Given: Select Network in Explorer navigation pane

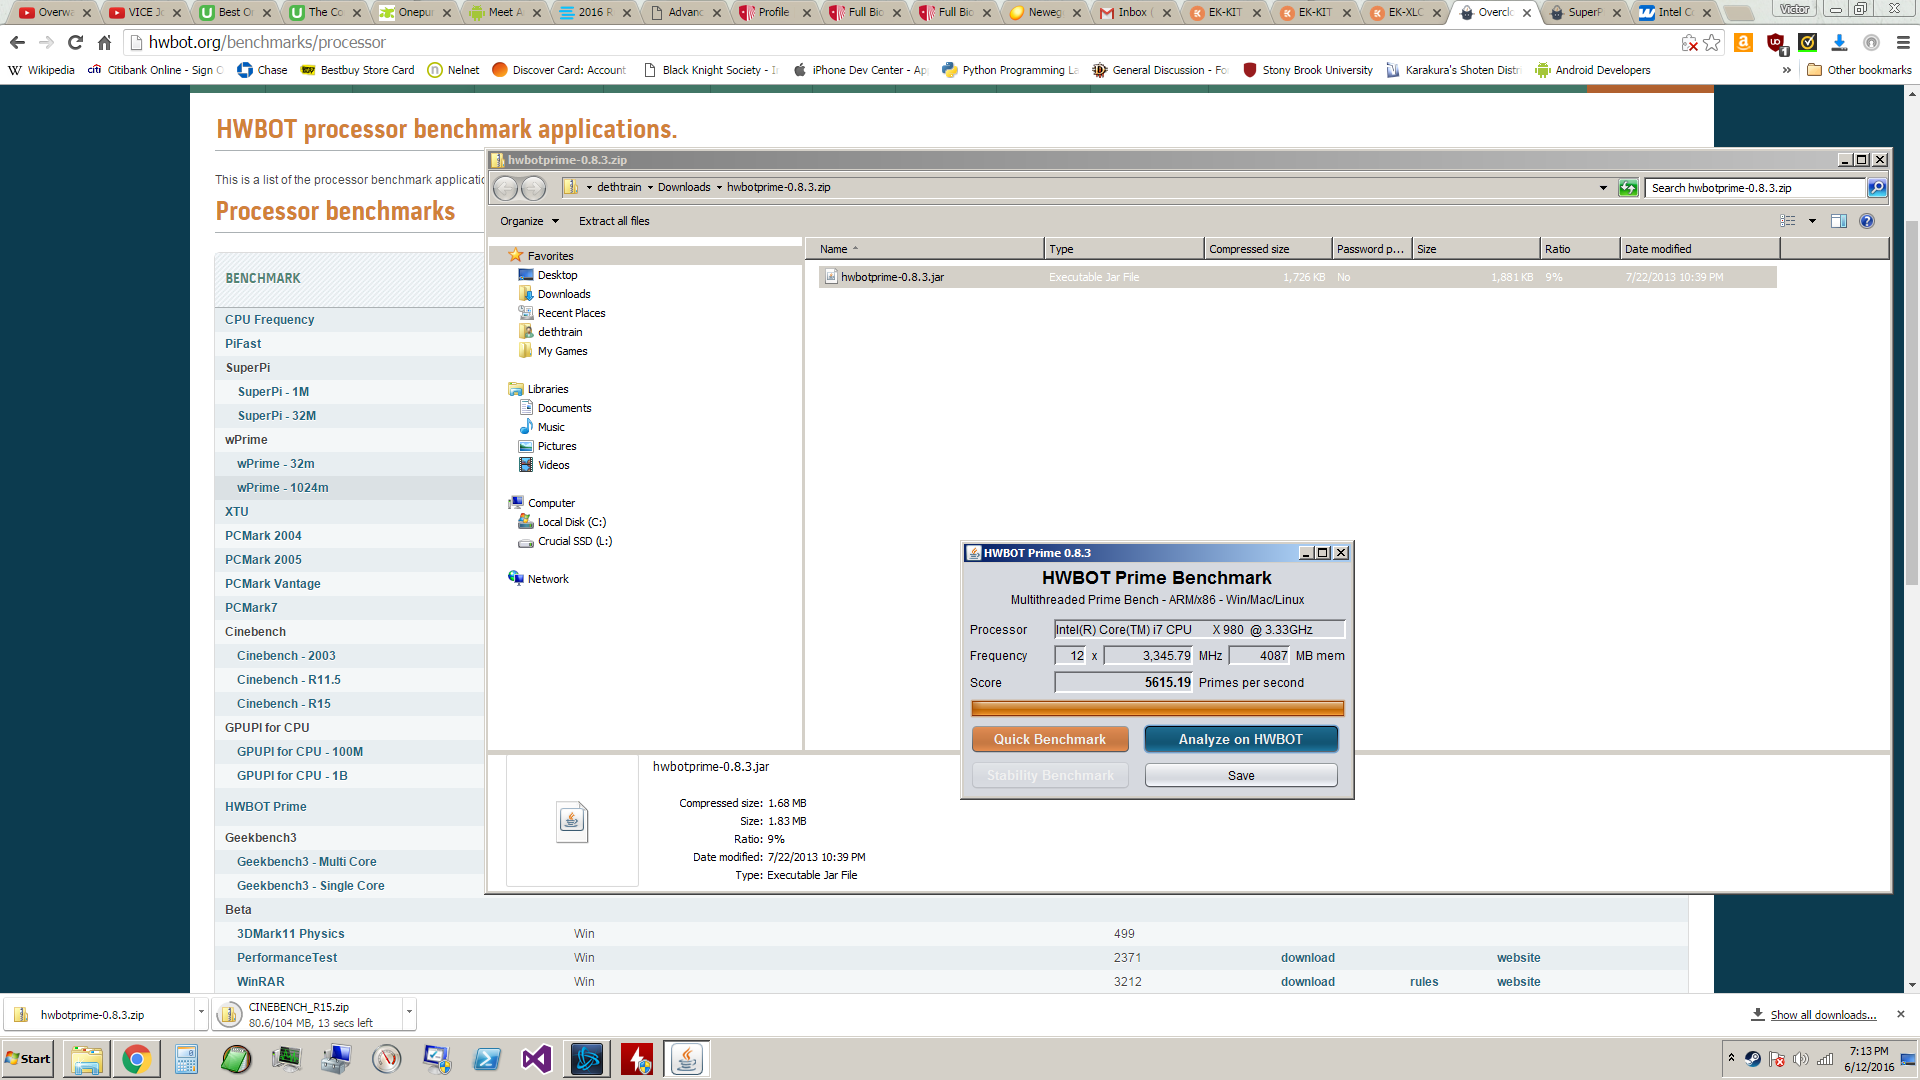Looking at the screenshot, I should (x=548, y=579).
